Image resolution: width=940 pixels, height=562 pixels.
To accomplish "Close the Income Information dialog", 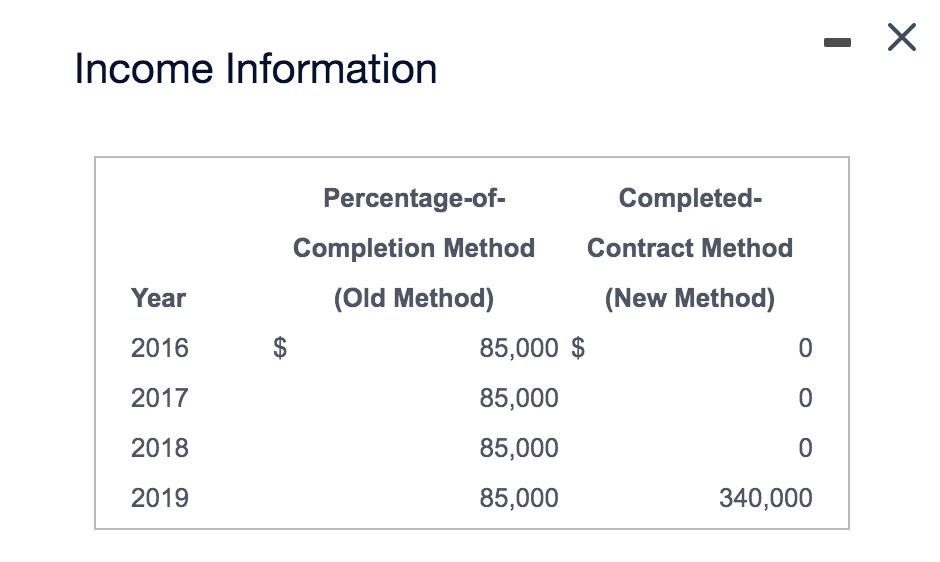I will [901, 39].
